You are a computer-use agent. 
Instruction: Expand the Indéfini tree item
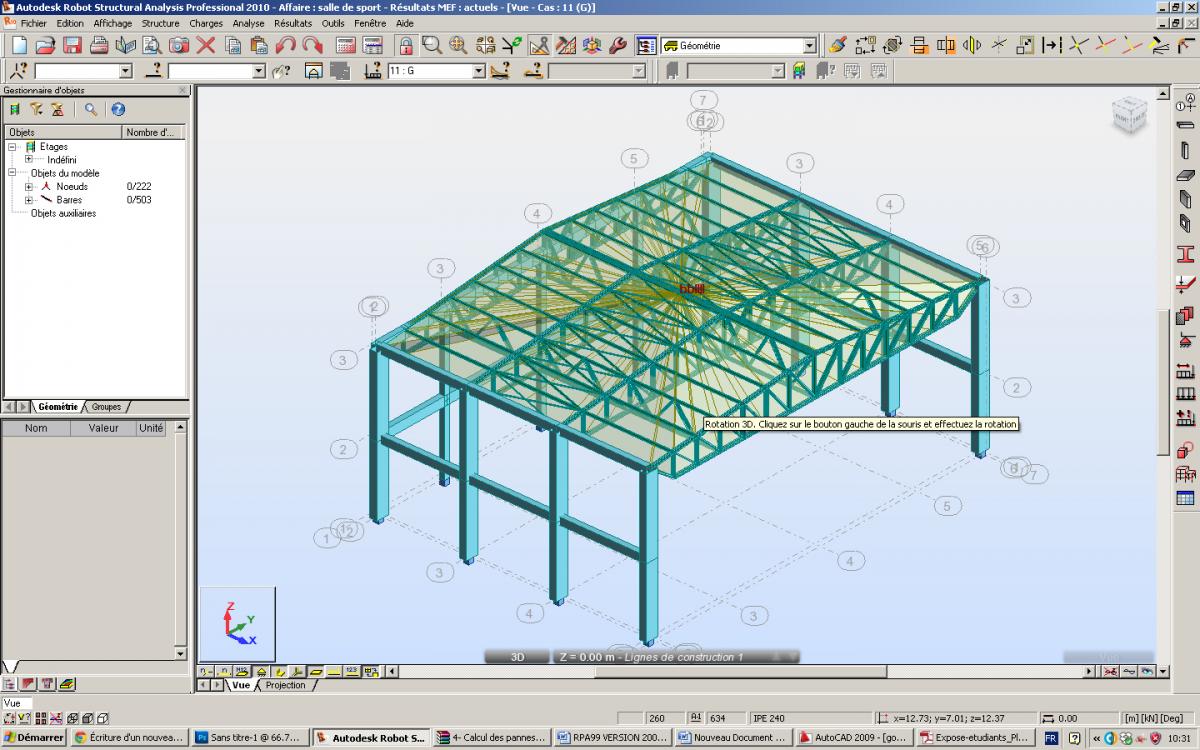(29, 160)
